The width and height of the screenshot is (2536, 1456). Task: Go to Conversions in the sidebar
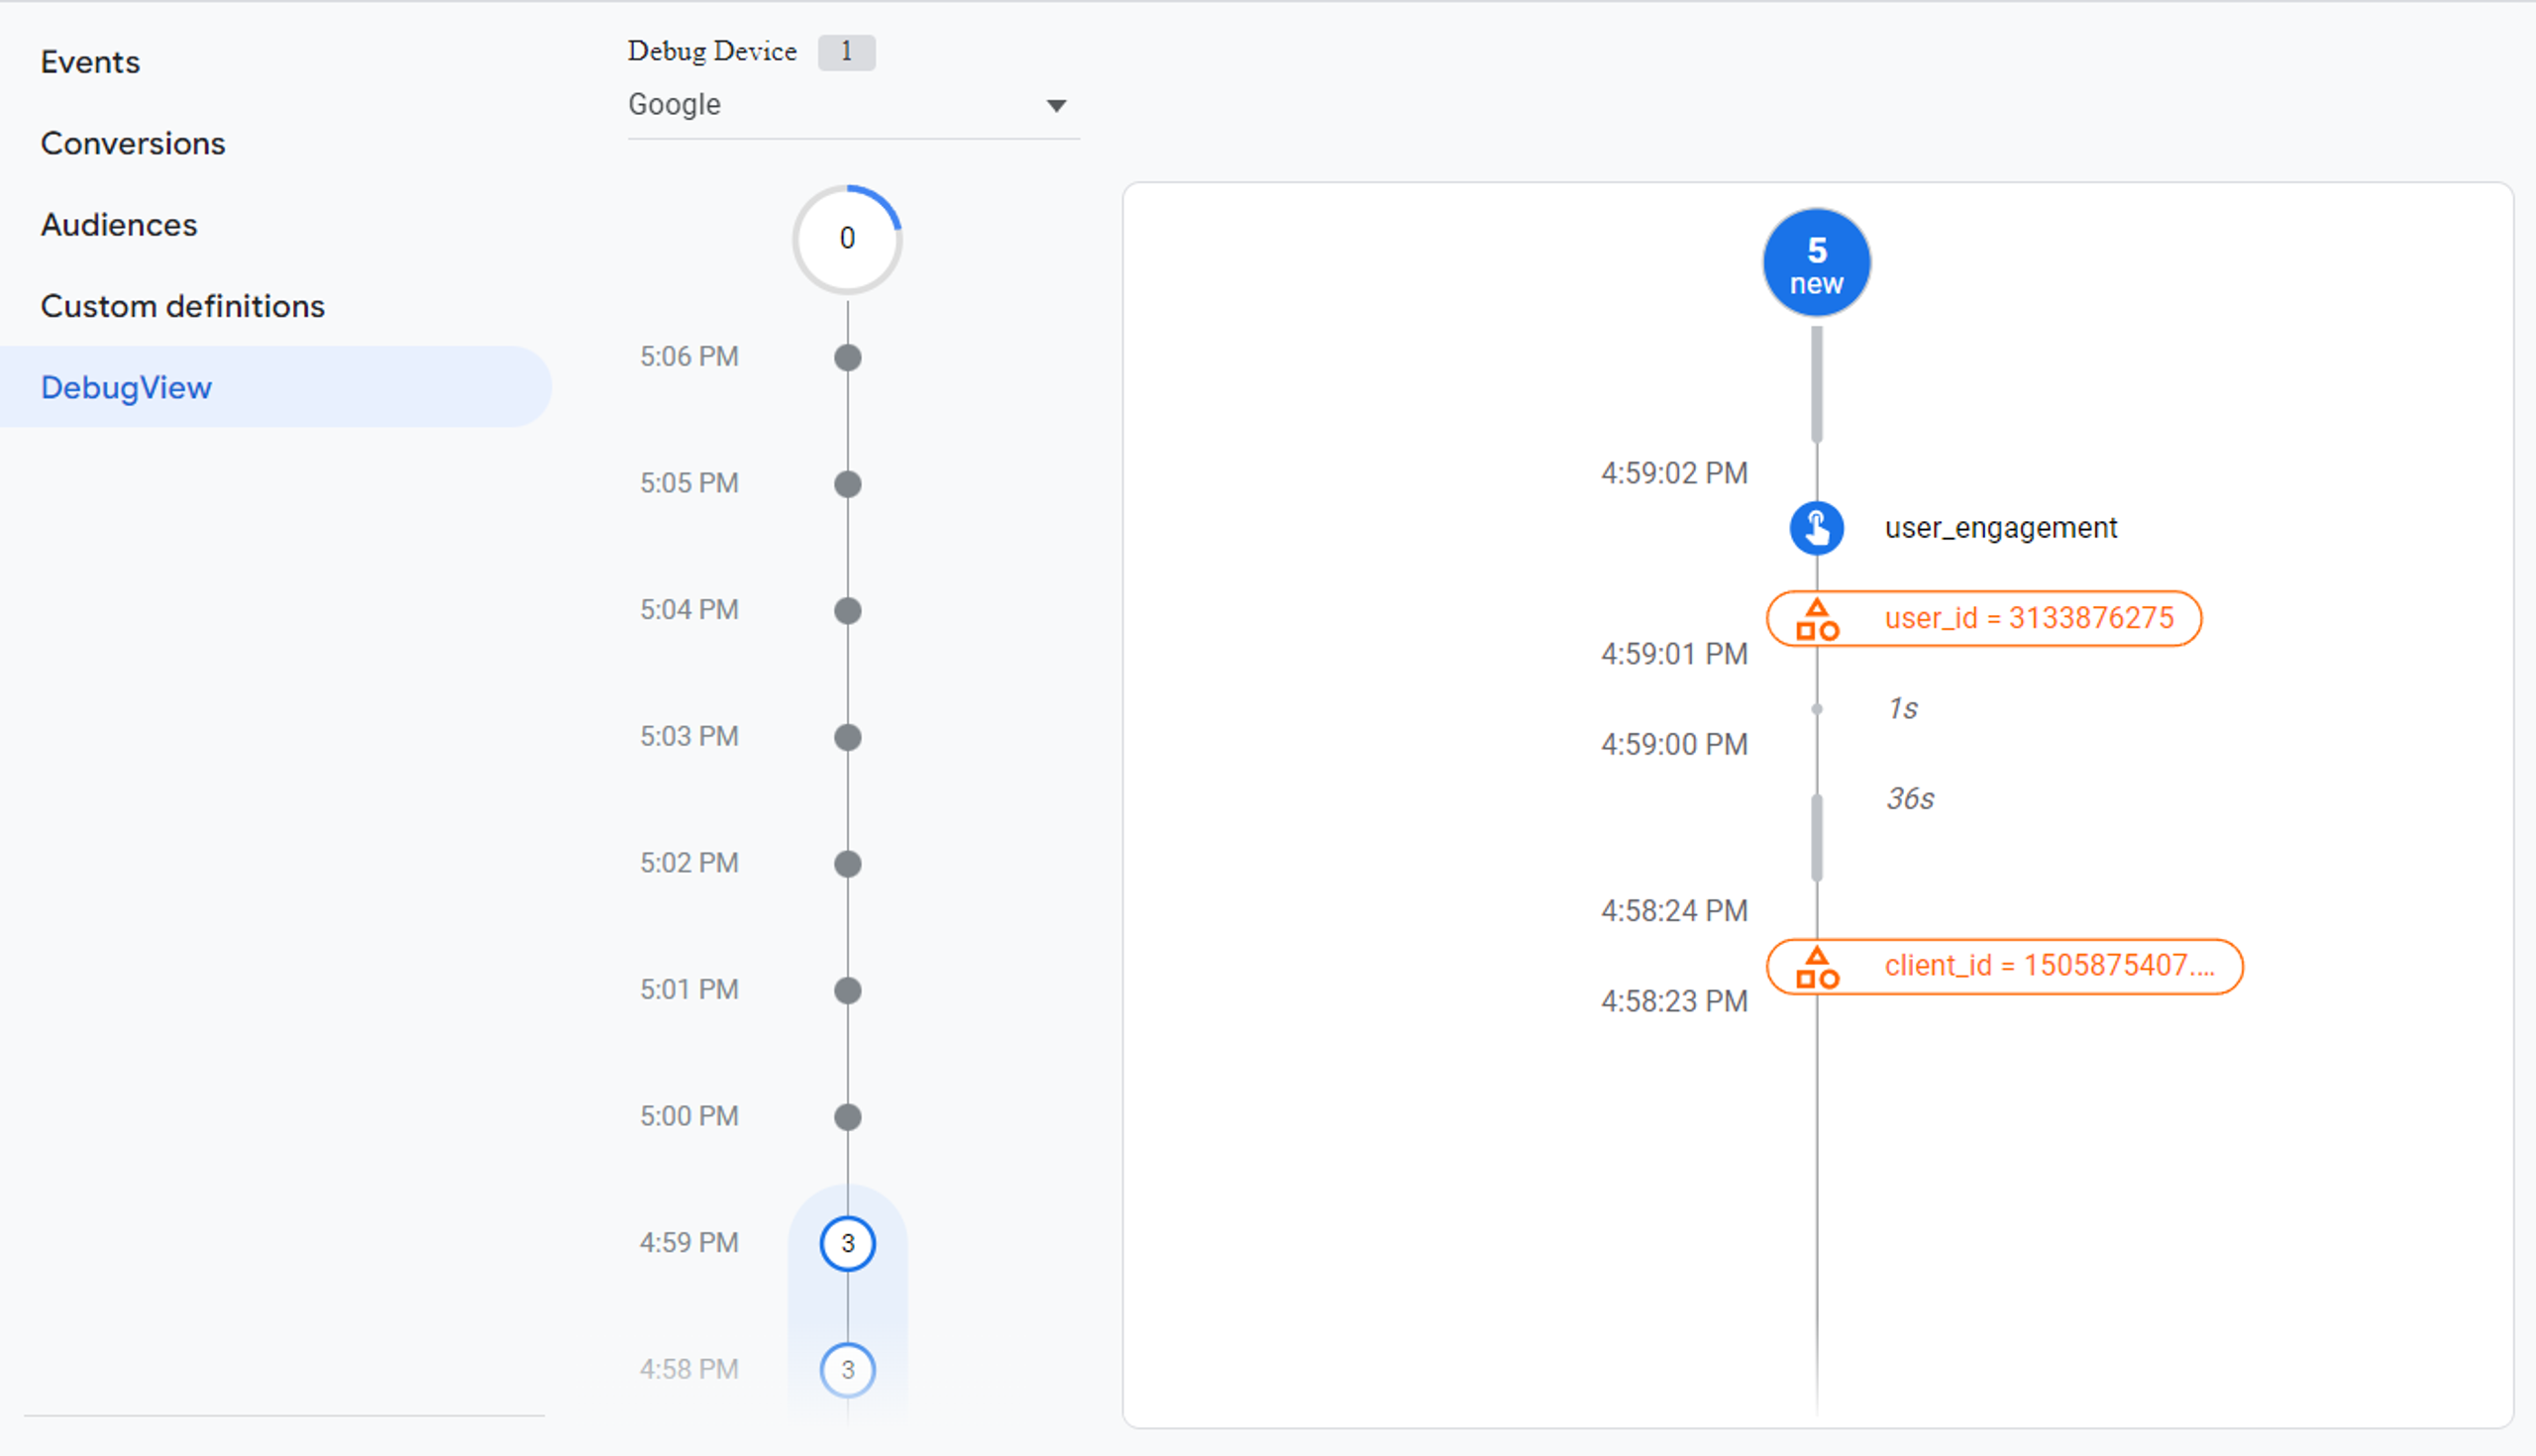tap(133, 144)
